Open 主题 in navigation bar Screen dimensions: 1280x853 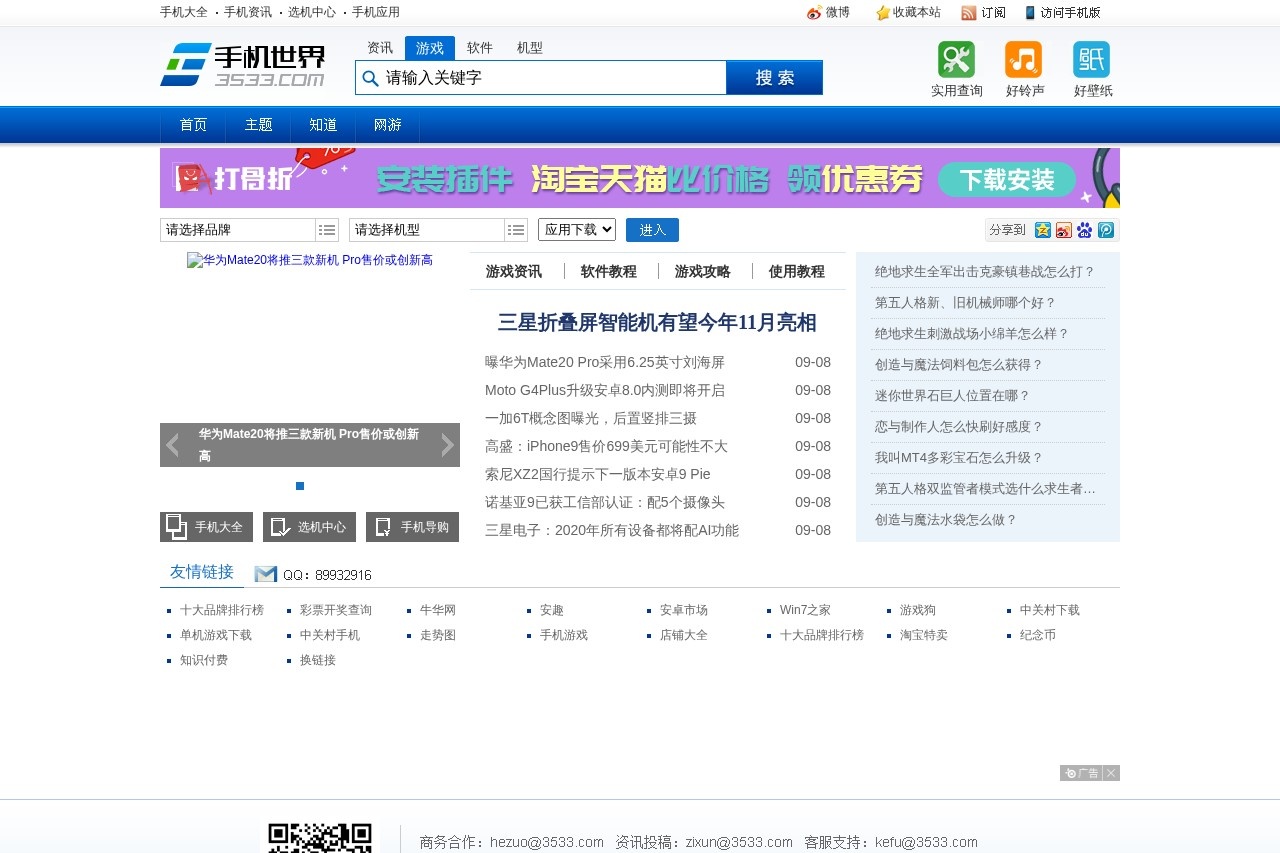pyautogui.click(x=258, y=125)
